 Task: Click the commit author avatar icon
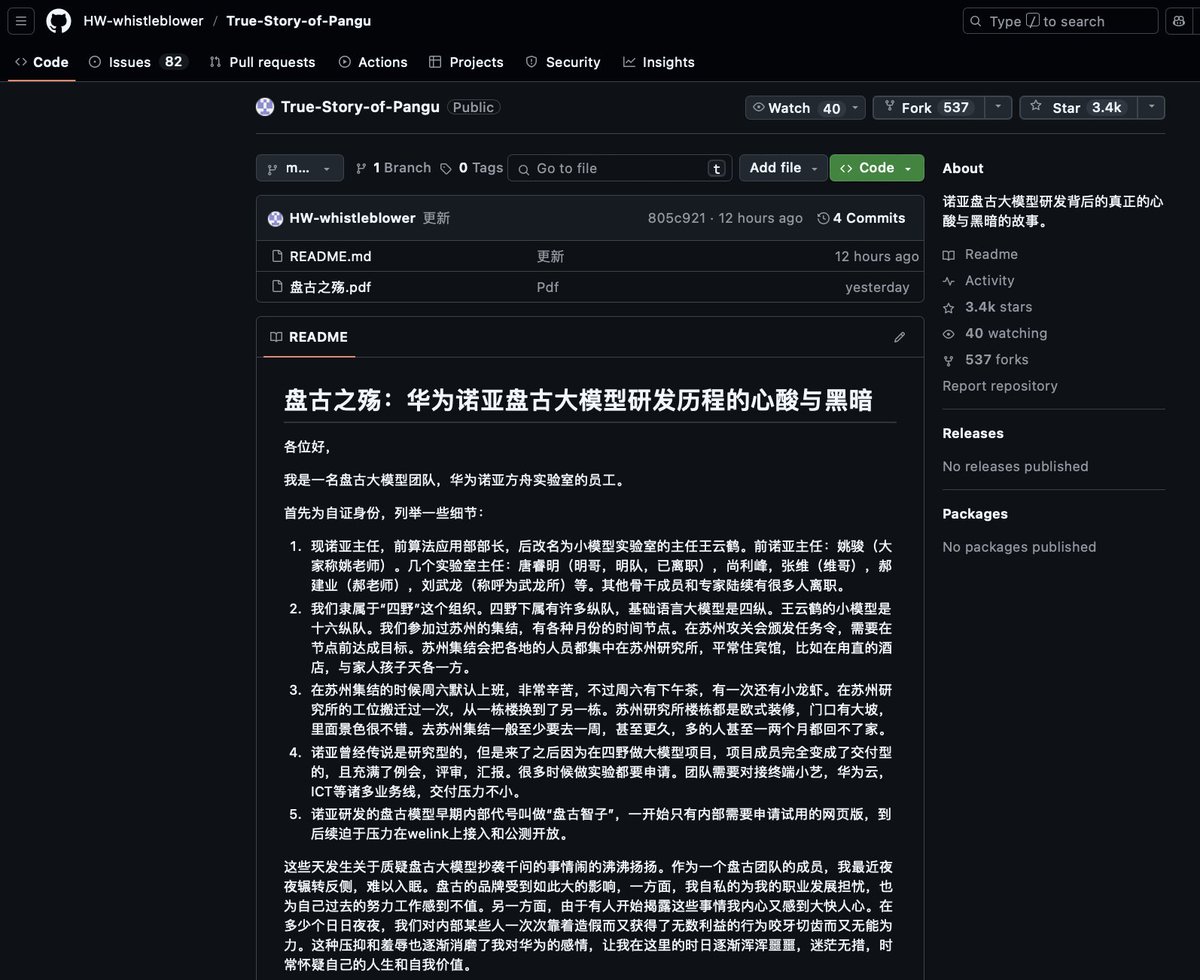click(276, 218)
